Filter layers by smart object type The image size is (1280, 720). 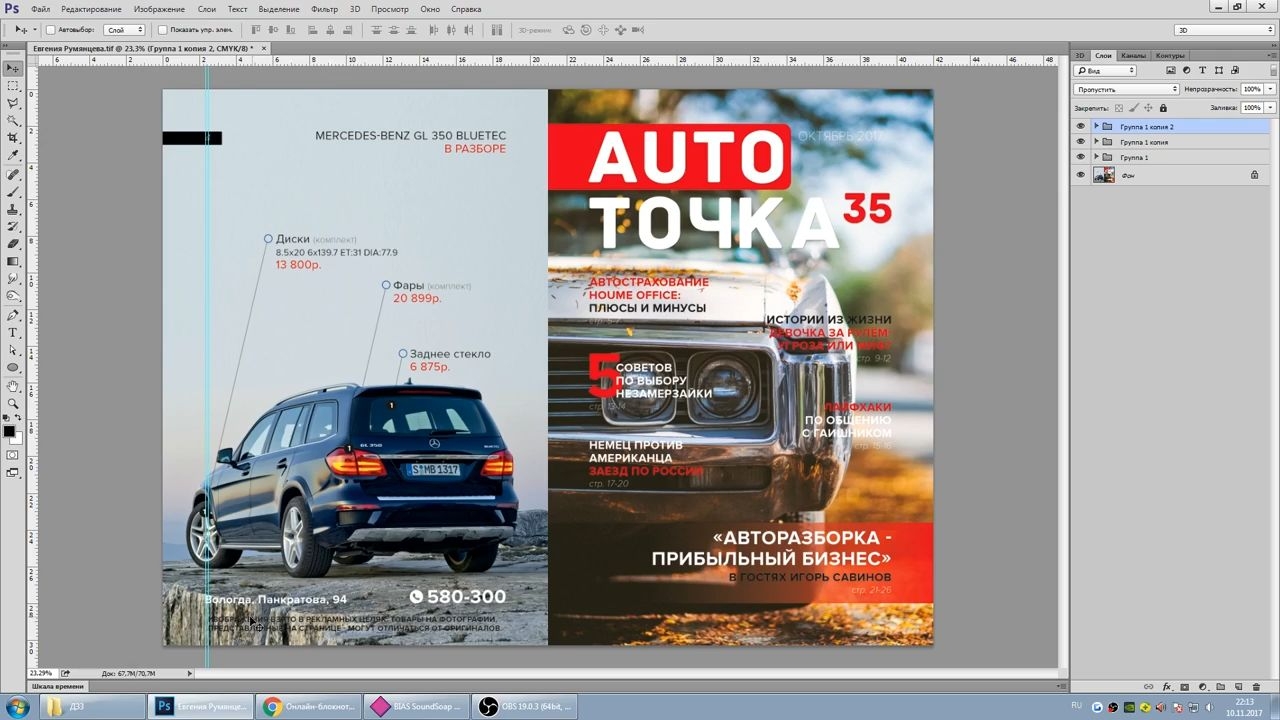[x=1234, y=71]
